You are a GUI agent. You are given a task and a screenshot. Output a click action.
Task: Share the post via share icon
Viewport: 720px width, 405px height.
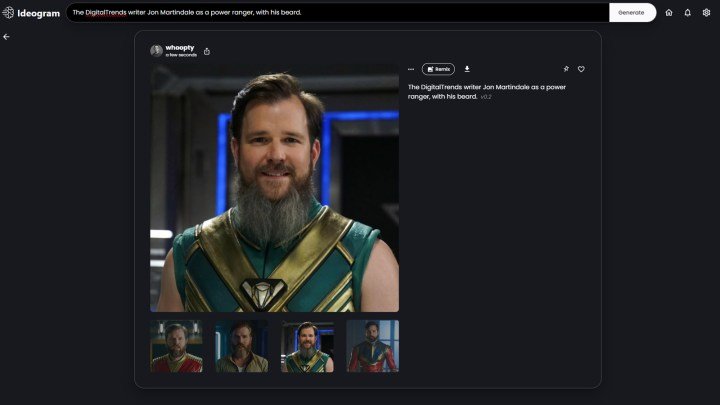(x=207, y=51)
